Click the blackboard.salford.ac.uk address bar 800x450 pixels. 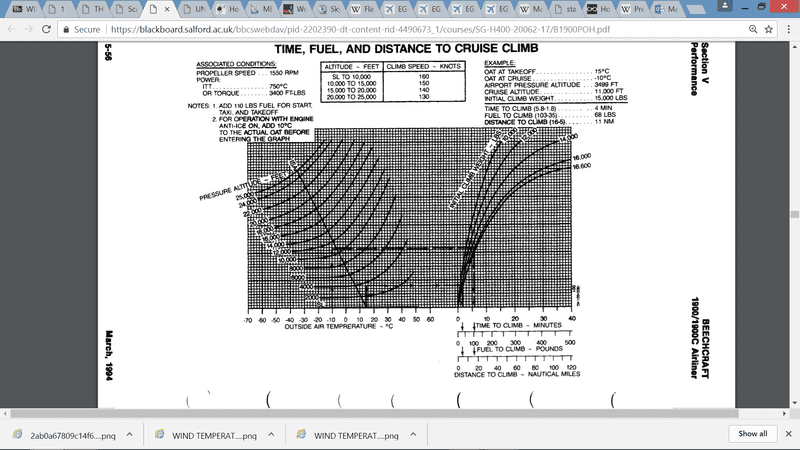pyautogui.click(x=400, y=30)
